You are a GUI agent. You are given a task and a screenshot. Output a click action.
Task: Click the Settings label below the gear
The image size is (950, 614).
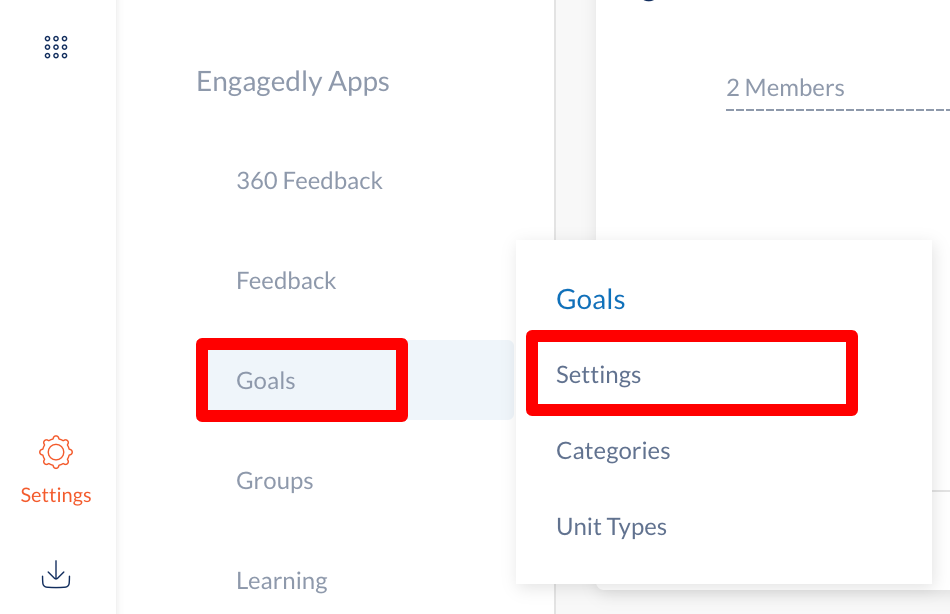click(55, 494)
